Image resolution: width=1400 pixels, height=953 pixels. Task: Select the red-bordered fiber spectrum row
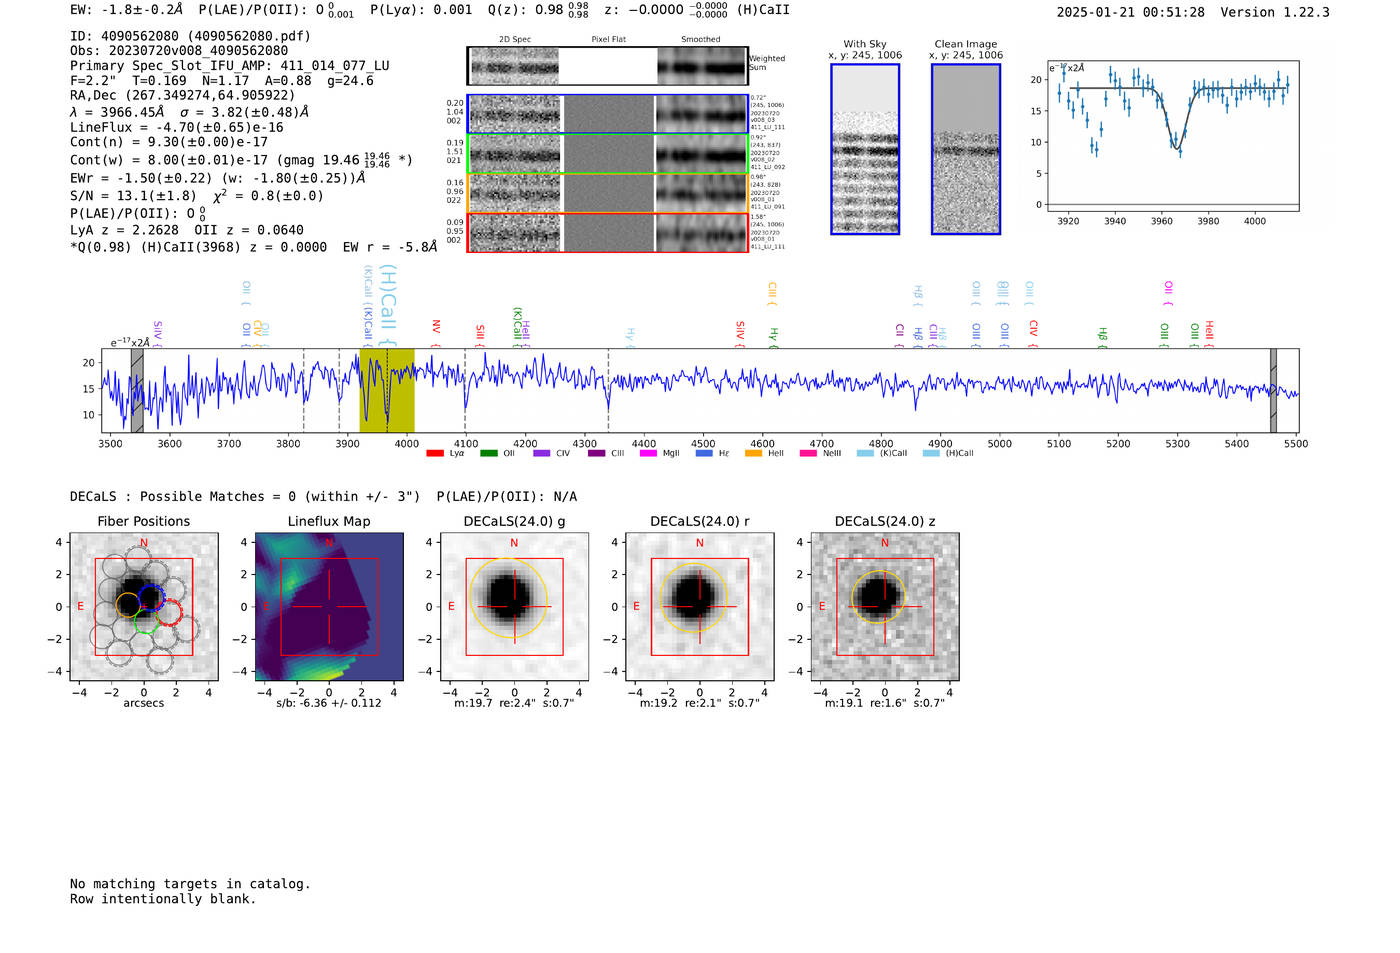tap(608, 232)
